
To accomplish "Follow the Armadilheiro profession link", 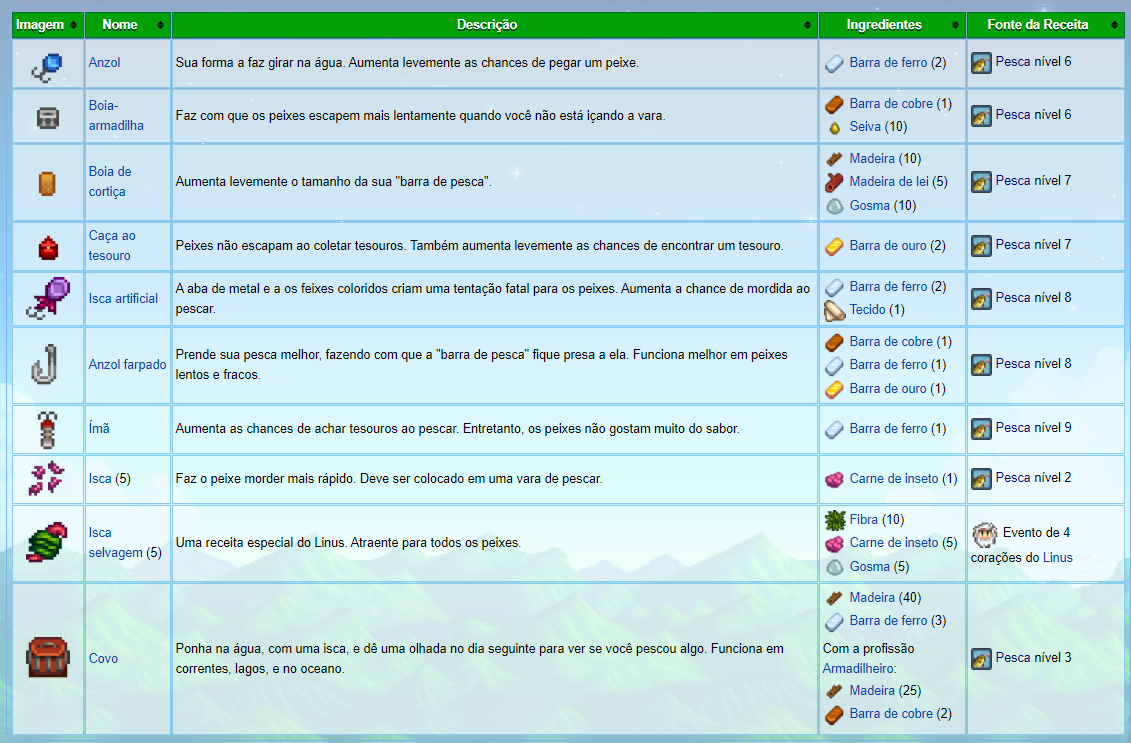I will [858, 669].
